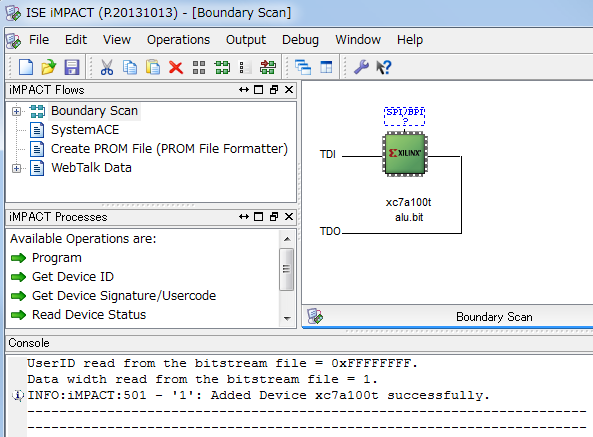Screen dimensions: 593x437
Task: Expand the Boundary Scan tree node
Action: tap(16, 111)
